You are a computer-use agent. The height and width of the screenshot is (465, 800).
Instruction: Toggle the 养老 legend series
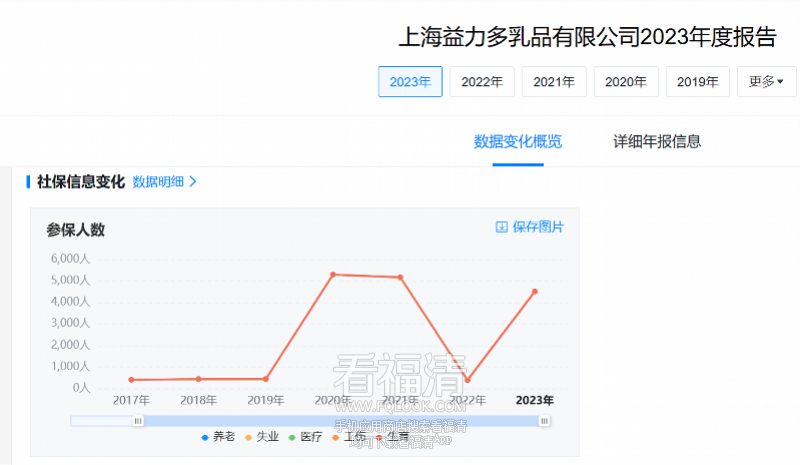click(218, 437)
